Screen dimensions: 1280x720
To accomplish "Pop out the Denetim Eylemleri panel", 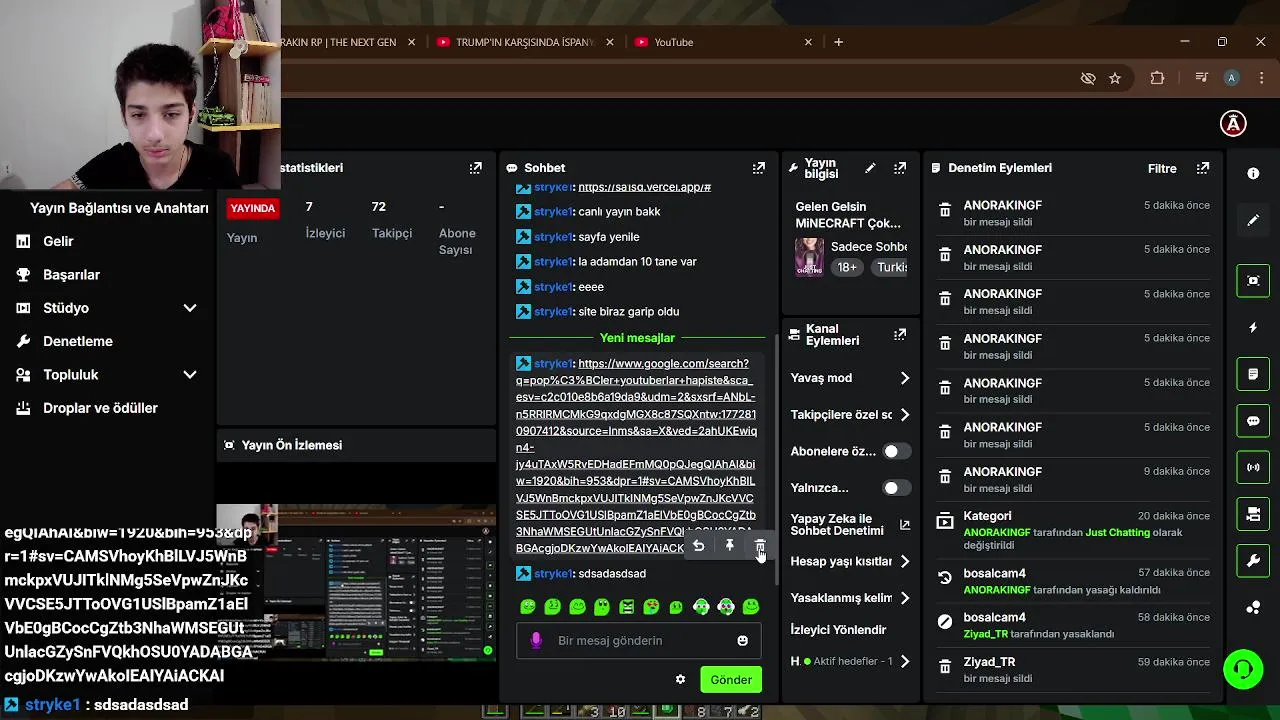I will (1203, 168).
